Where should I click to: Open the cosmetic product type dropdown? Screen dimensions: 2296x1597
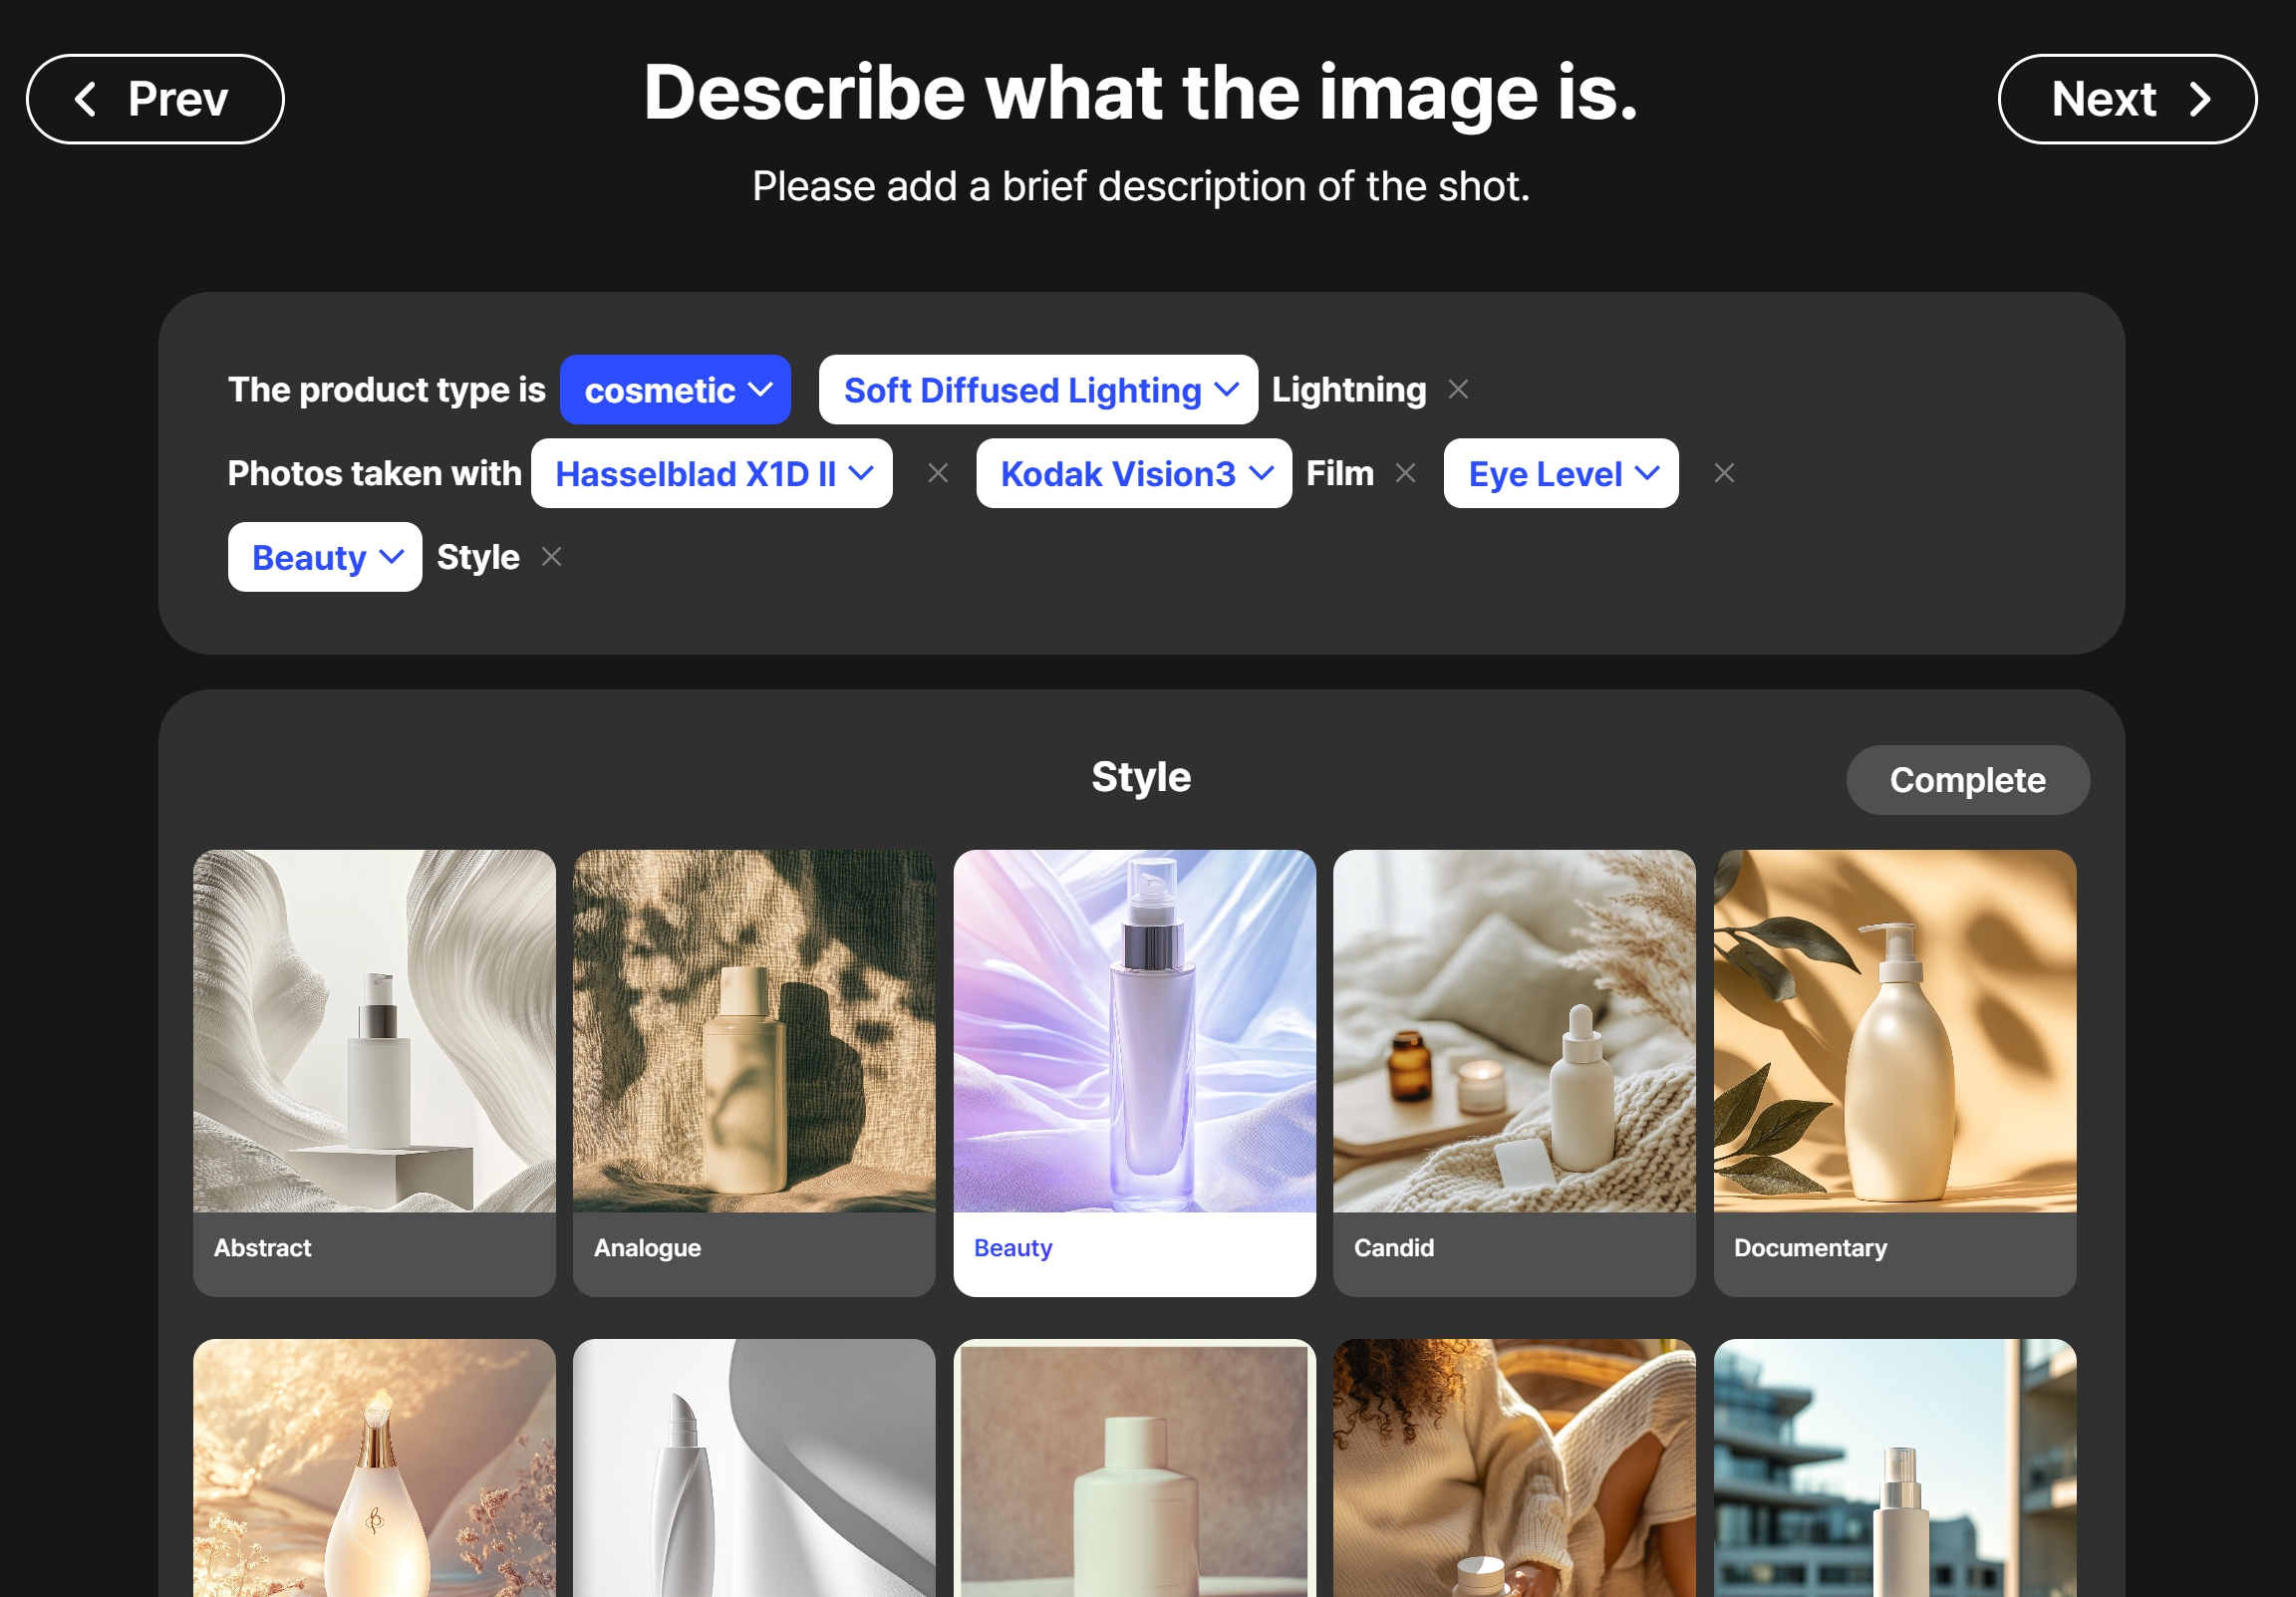(675, 390)
